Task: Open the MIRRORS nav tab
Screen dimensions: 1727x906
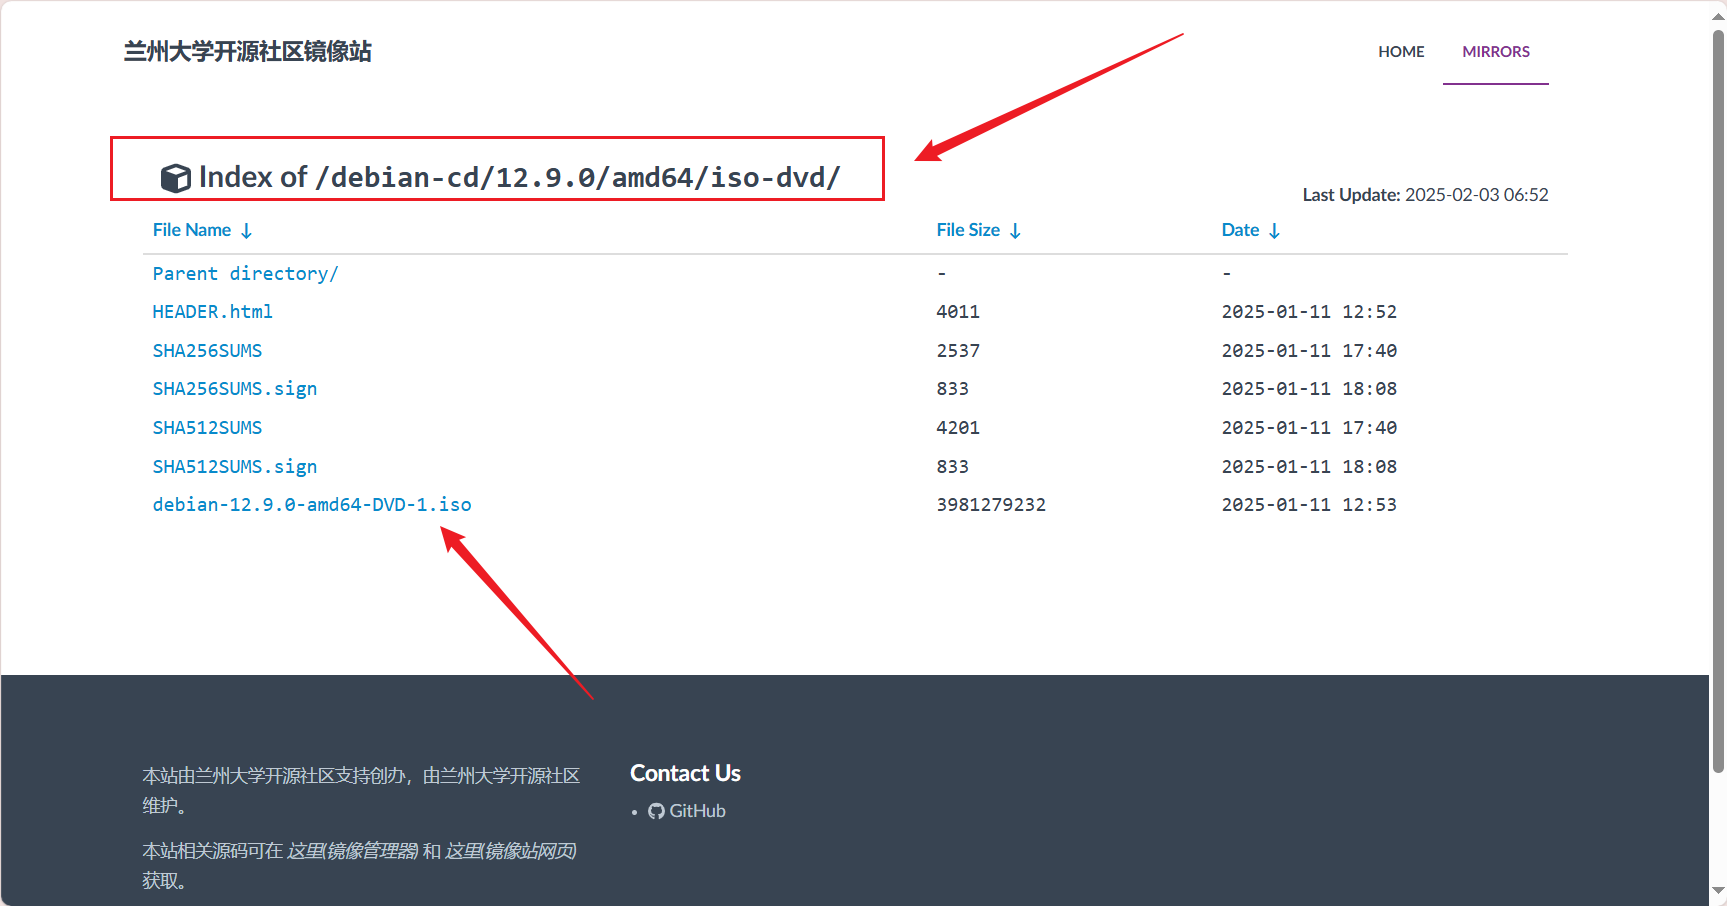Action: [1496, 52]
